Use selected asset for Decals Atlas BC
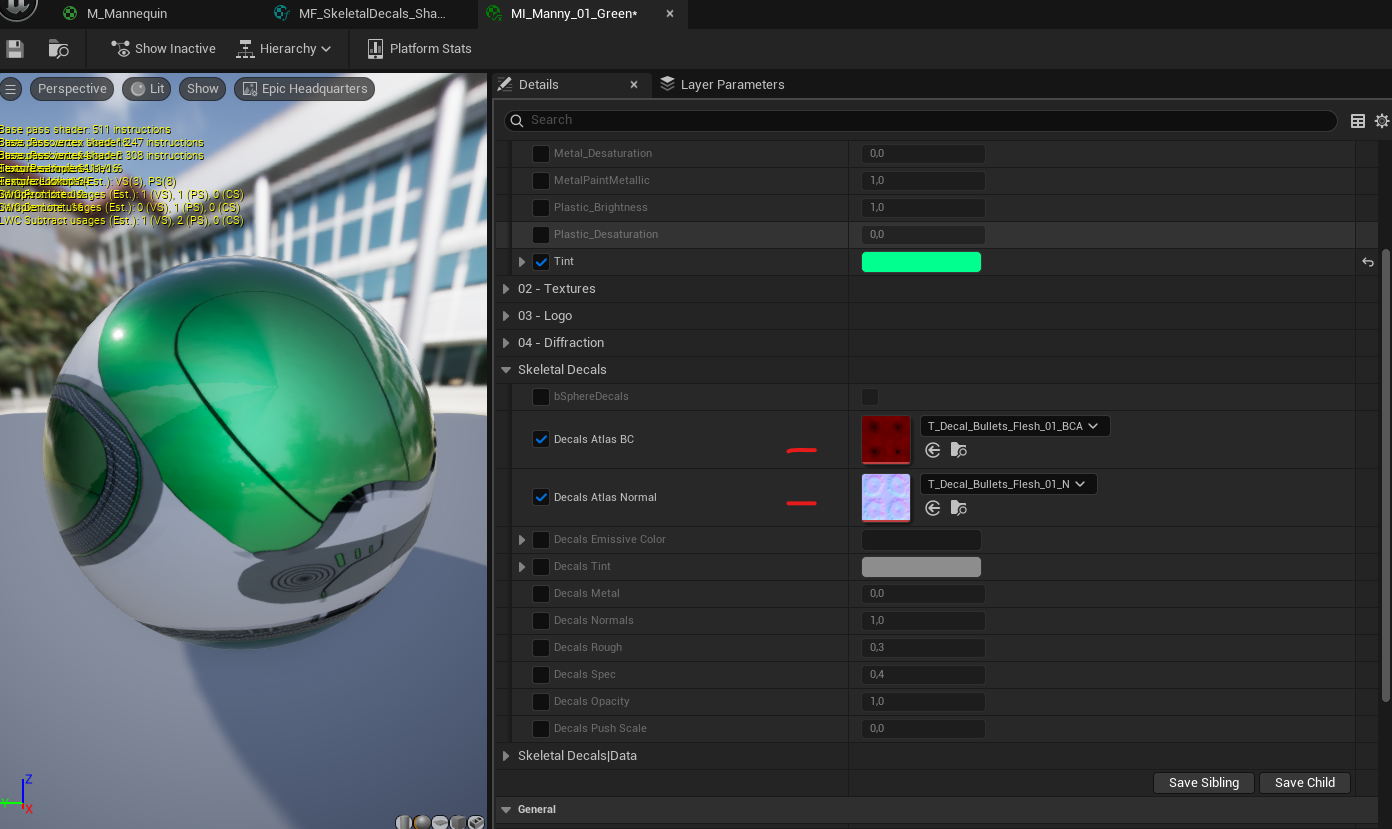The width and height of the screenshot is (1392, 829). (x=933, y=450)
